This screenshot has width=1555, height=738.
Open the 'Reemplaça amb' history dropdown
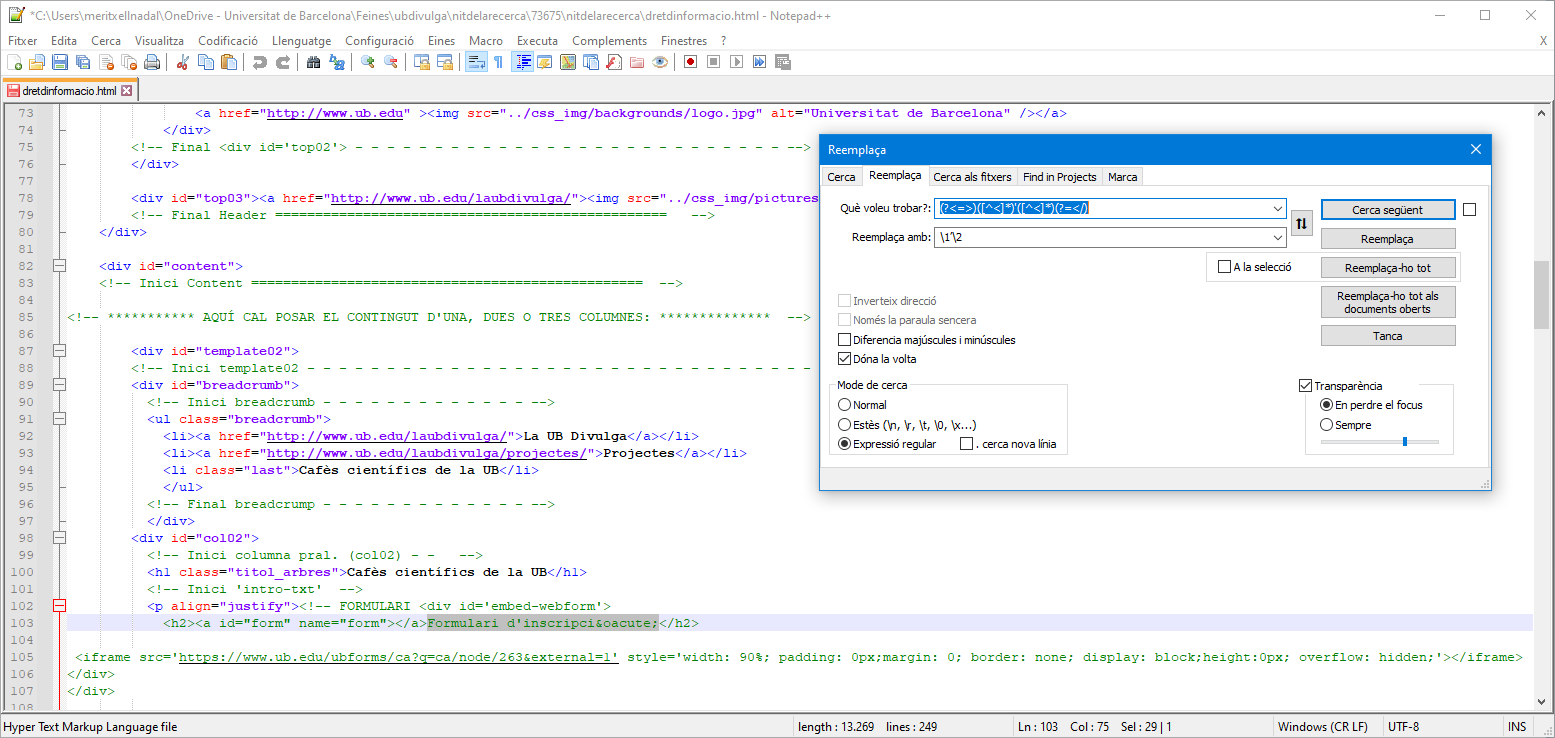[x=1278, y=237]
